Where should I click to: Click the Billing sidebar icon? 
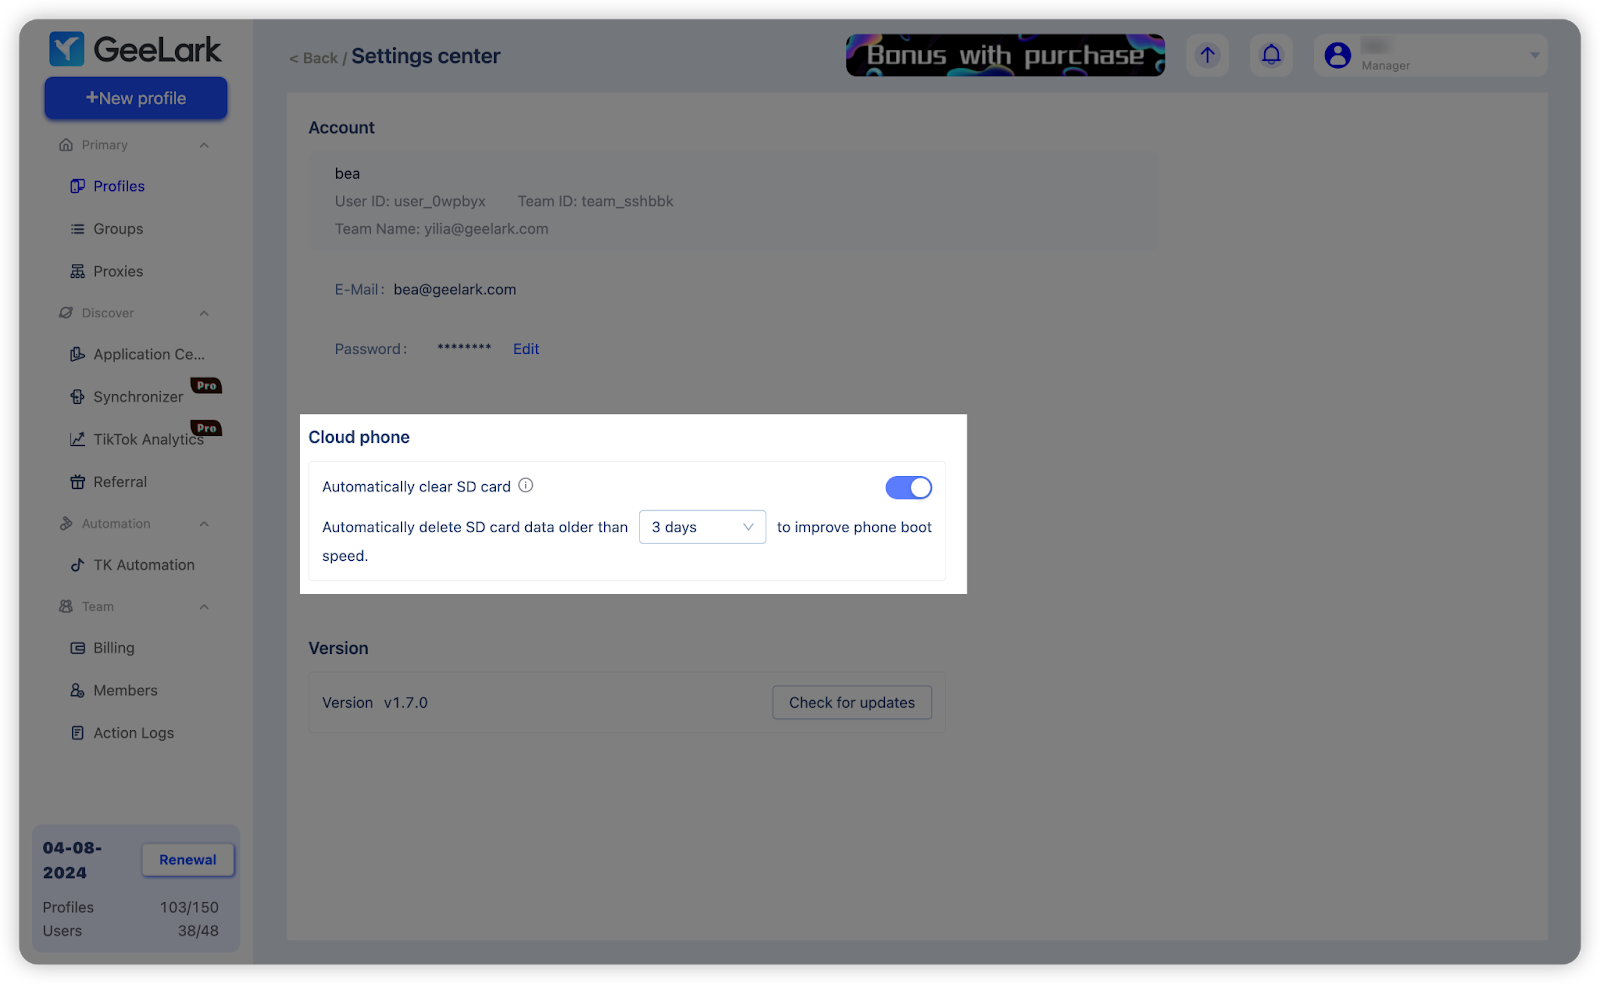77,648
